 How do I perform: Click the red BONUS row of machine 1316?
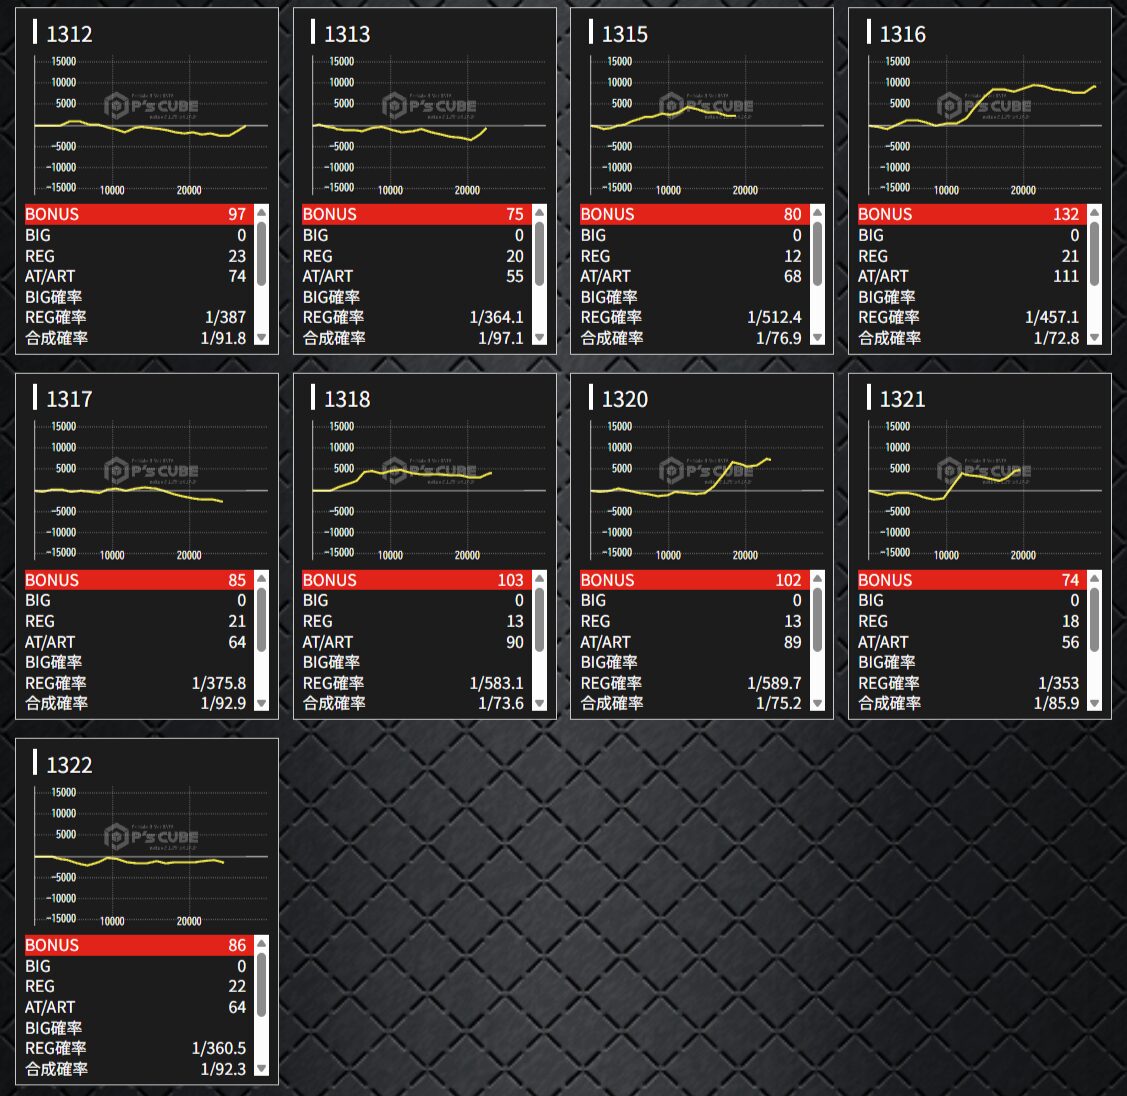point(970,214)
